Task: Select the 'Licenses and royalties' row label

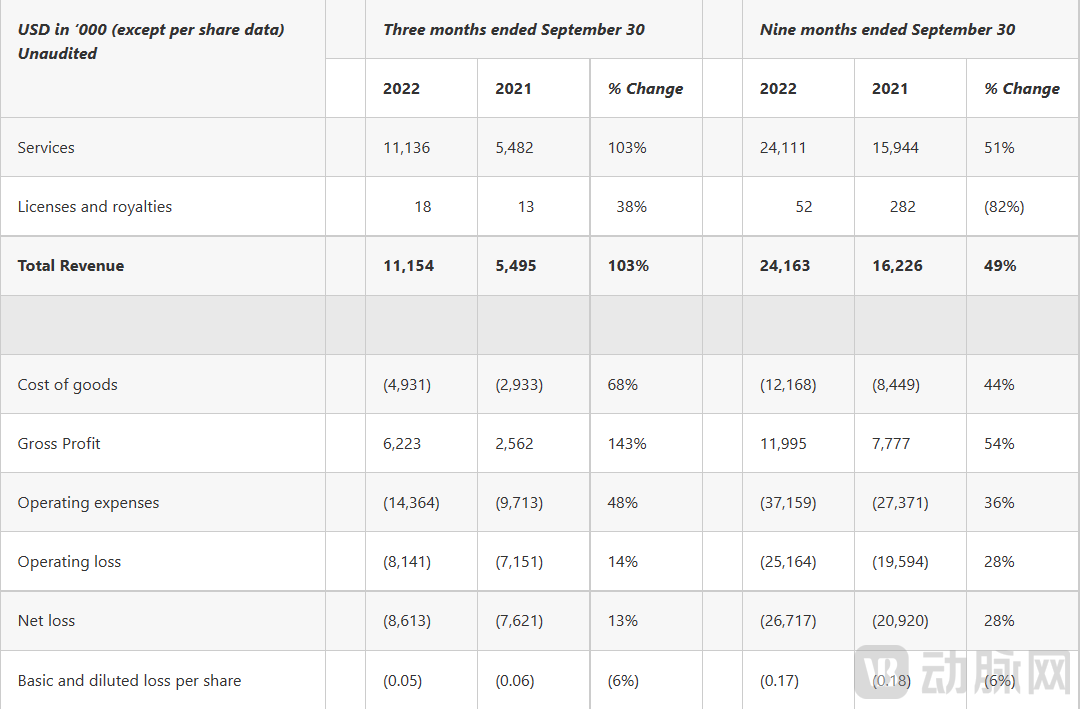Action: 95,207
